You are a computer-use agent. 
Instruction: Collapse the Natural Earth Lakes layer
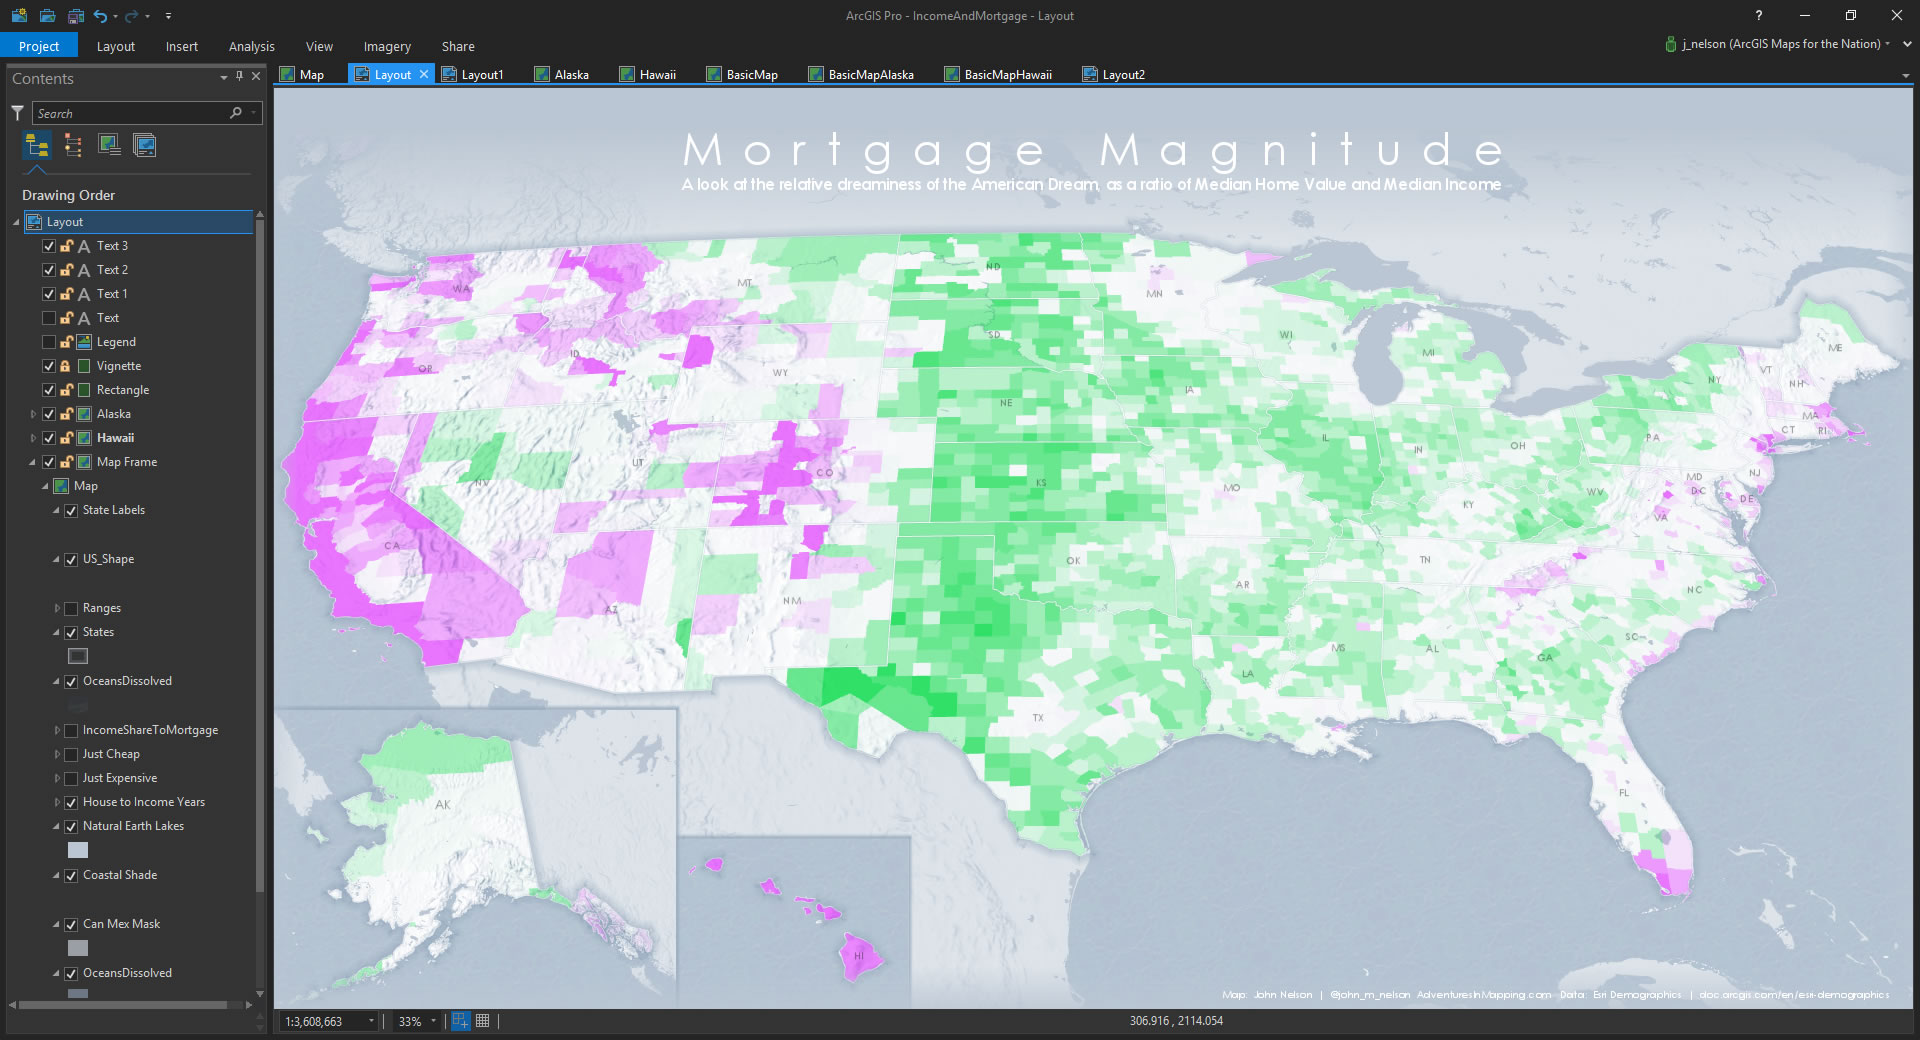[x=57, y=826]
